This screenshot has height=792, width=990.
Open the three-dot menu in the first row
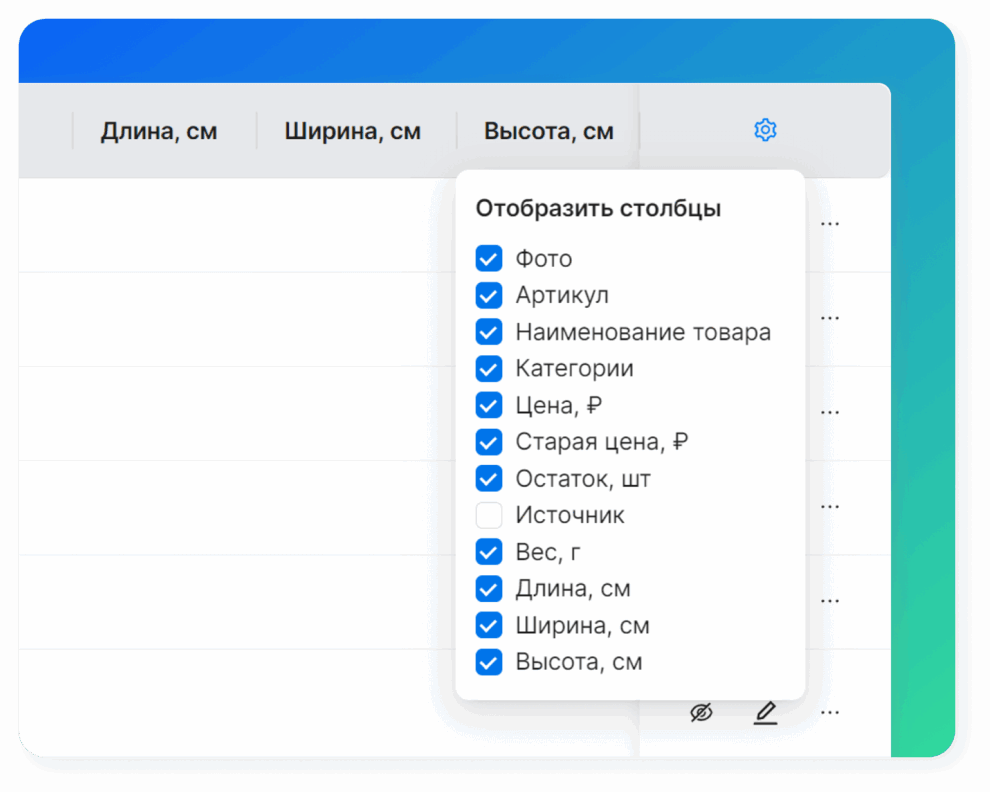pyautogui.click(x=830, y=223)
